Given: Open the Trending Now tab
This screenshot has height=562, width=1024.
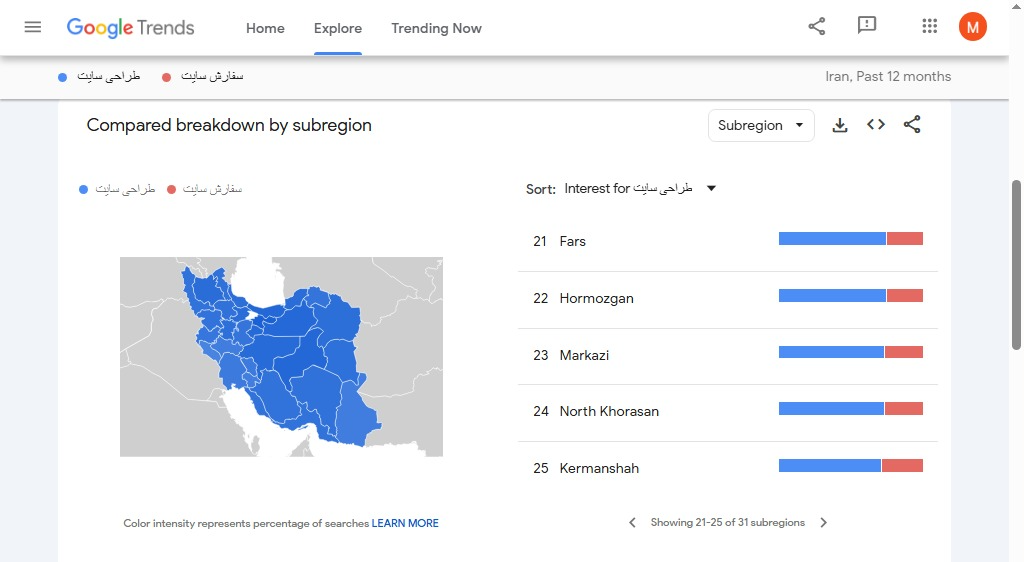Looking at the screenshot, I should [x=436, y=28].
